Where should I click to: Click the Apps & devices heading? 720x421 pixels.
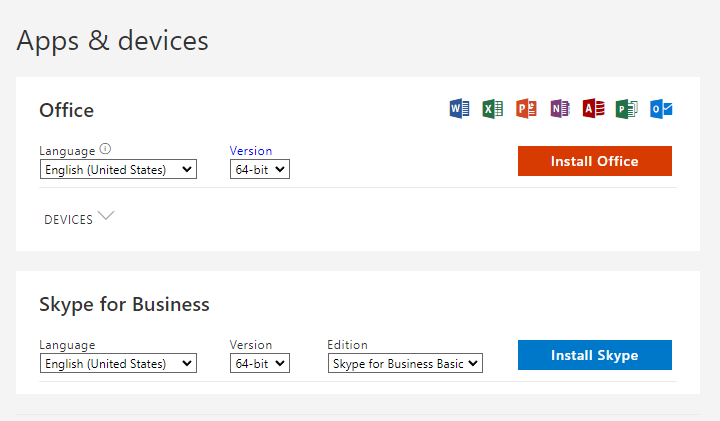112,41
